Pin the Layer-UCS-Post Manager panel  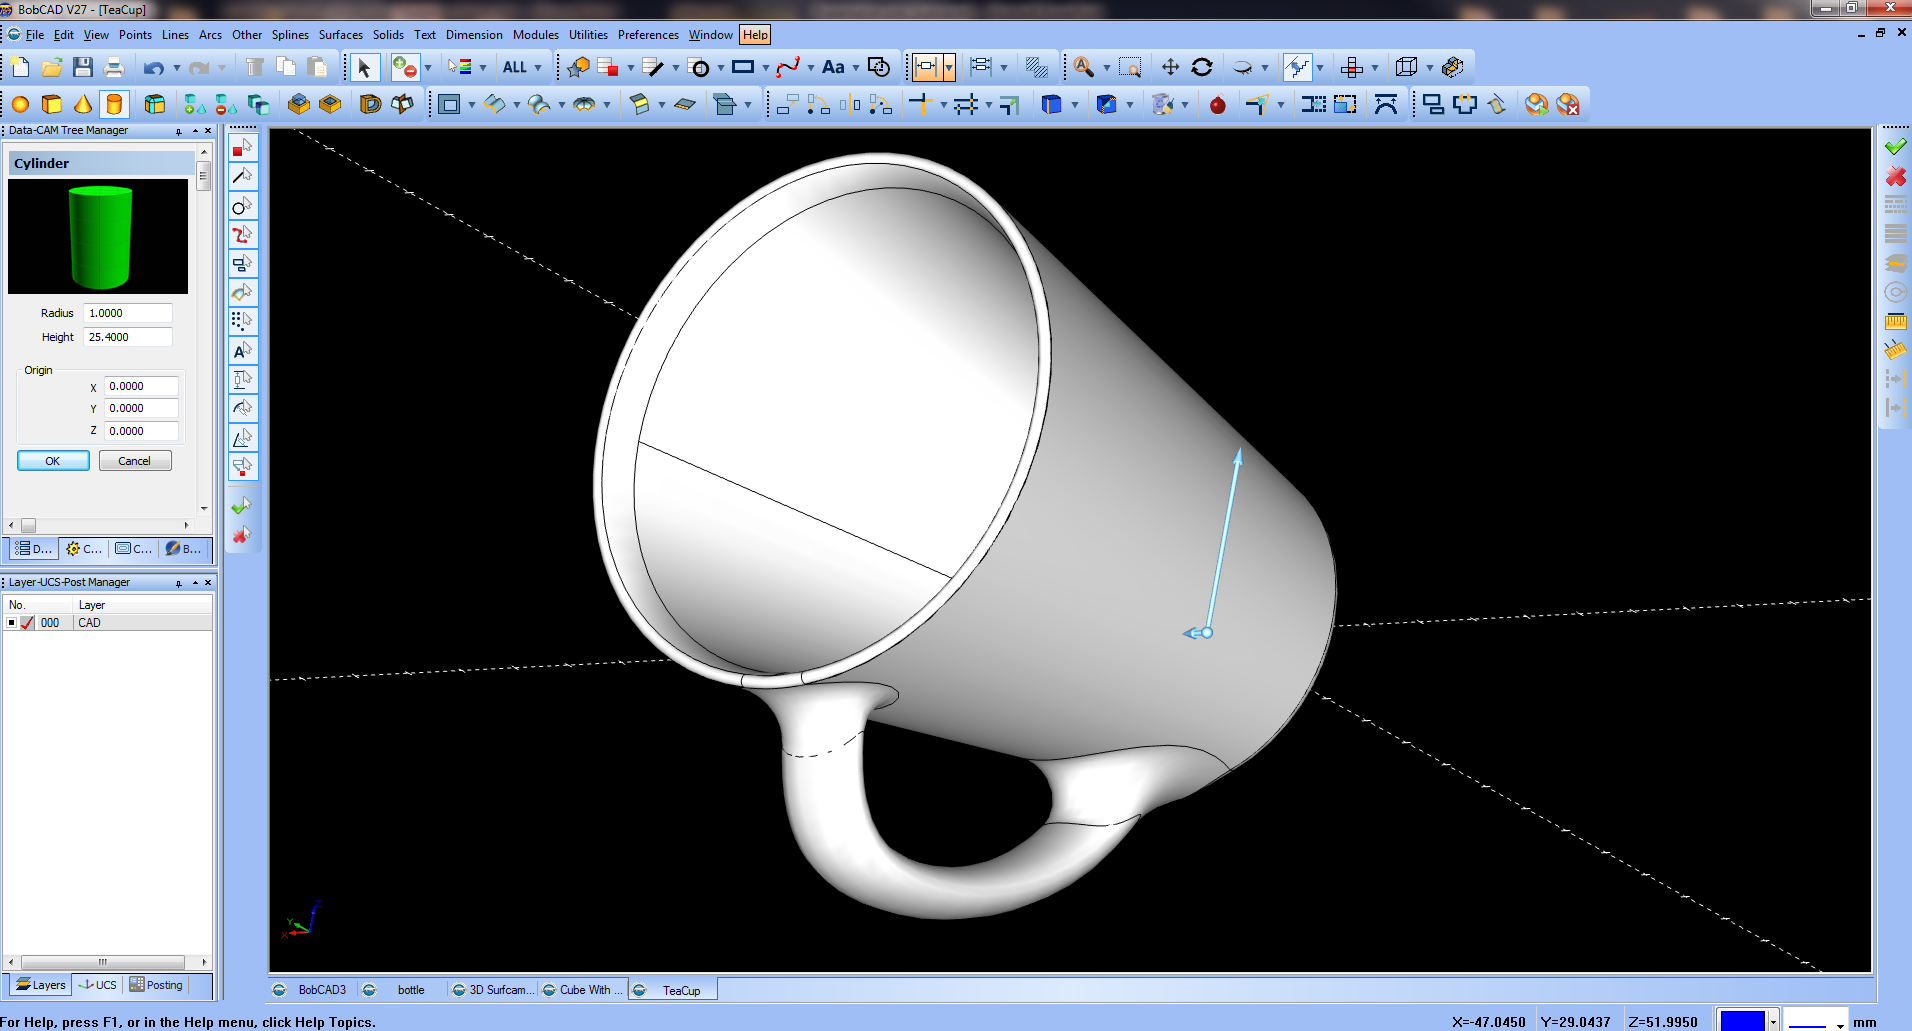[x=180, y=581]
